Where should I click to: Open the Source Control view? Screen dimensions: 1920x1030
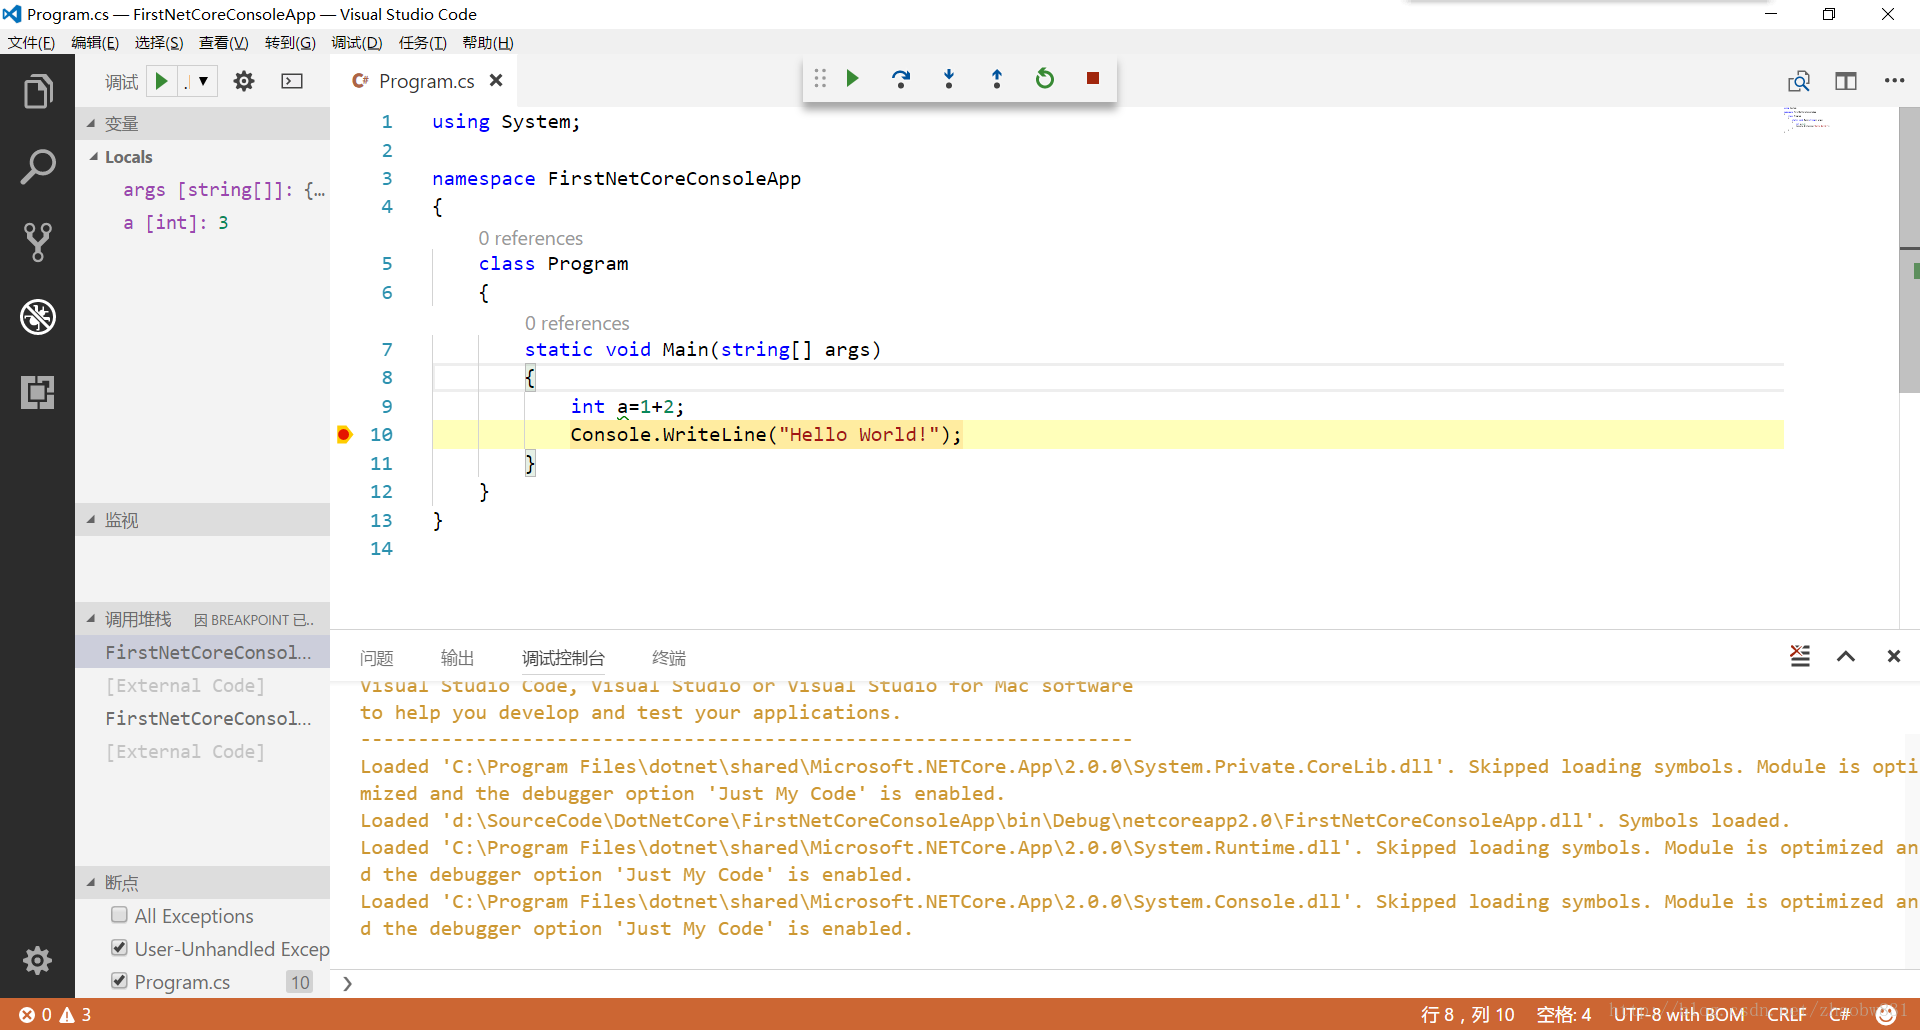[37, 242]
